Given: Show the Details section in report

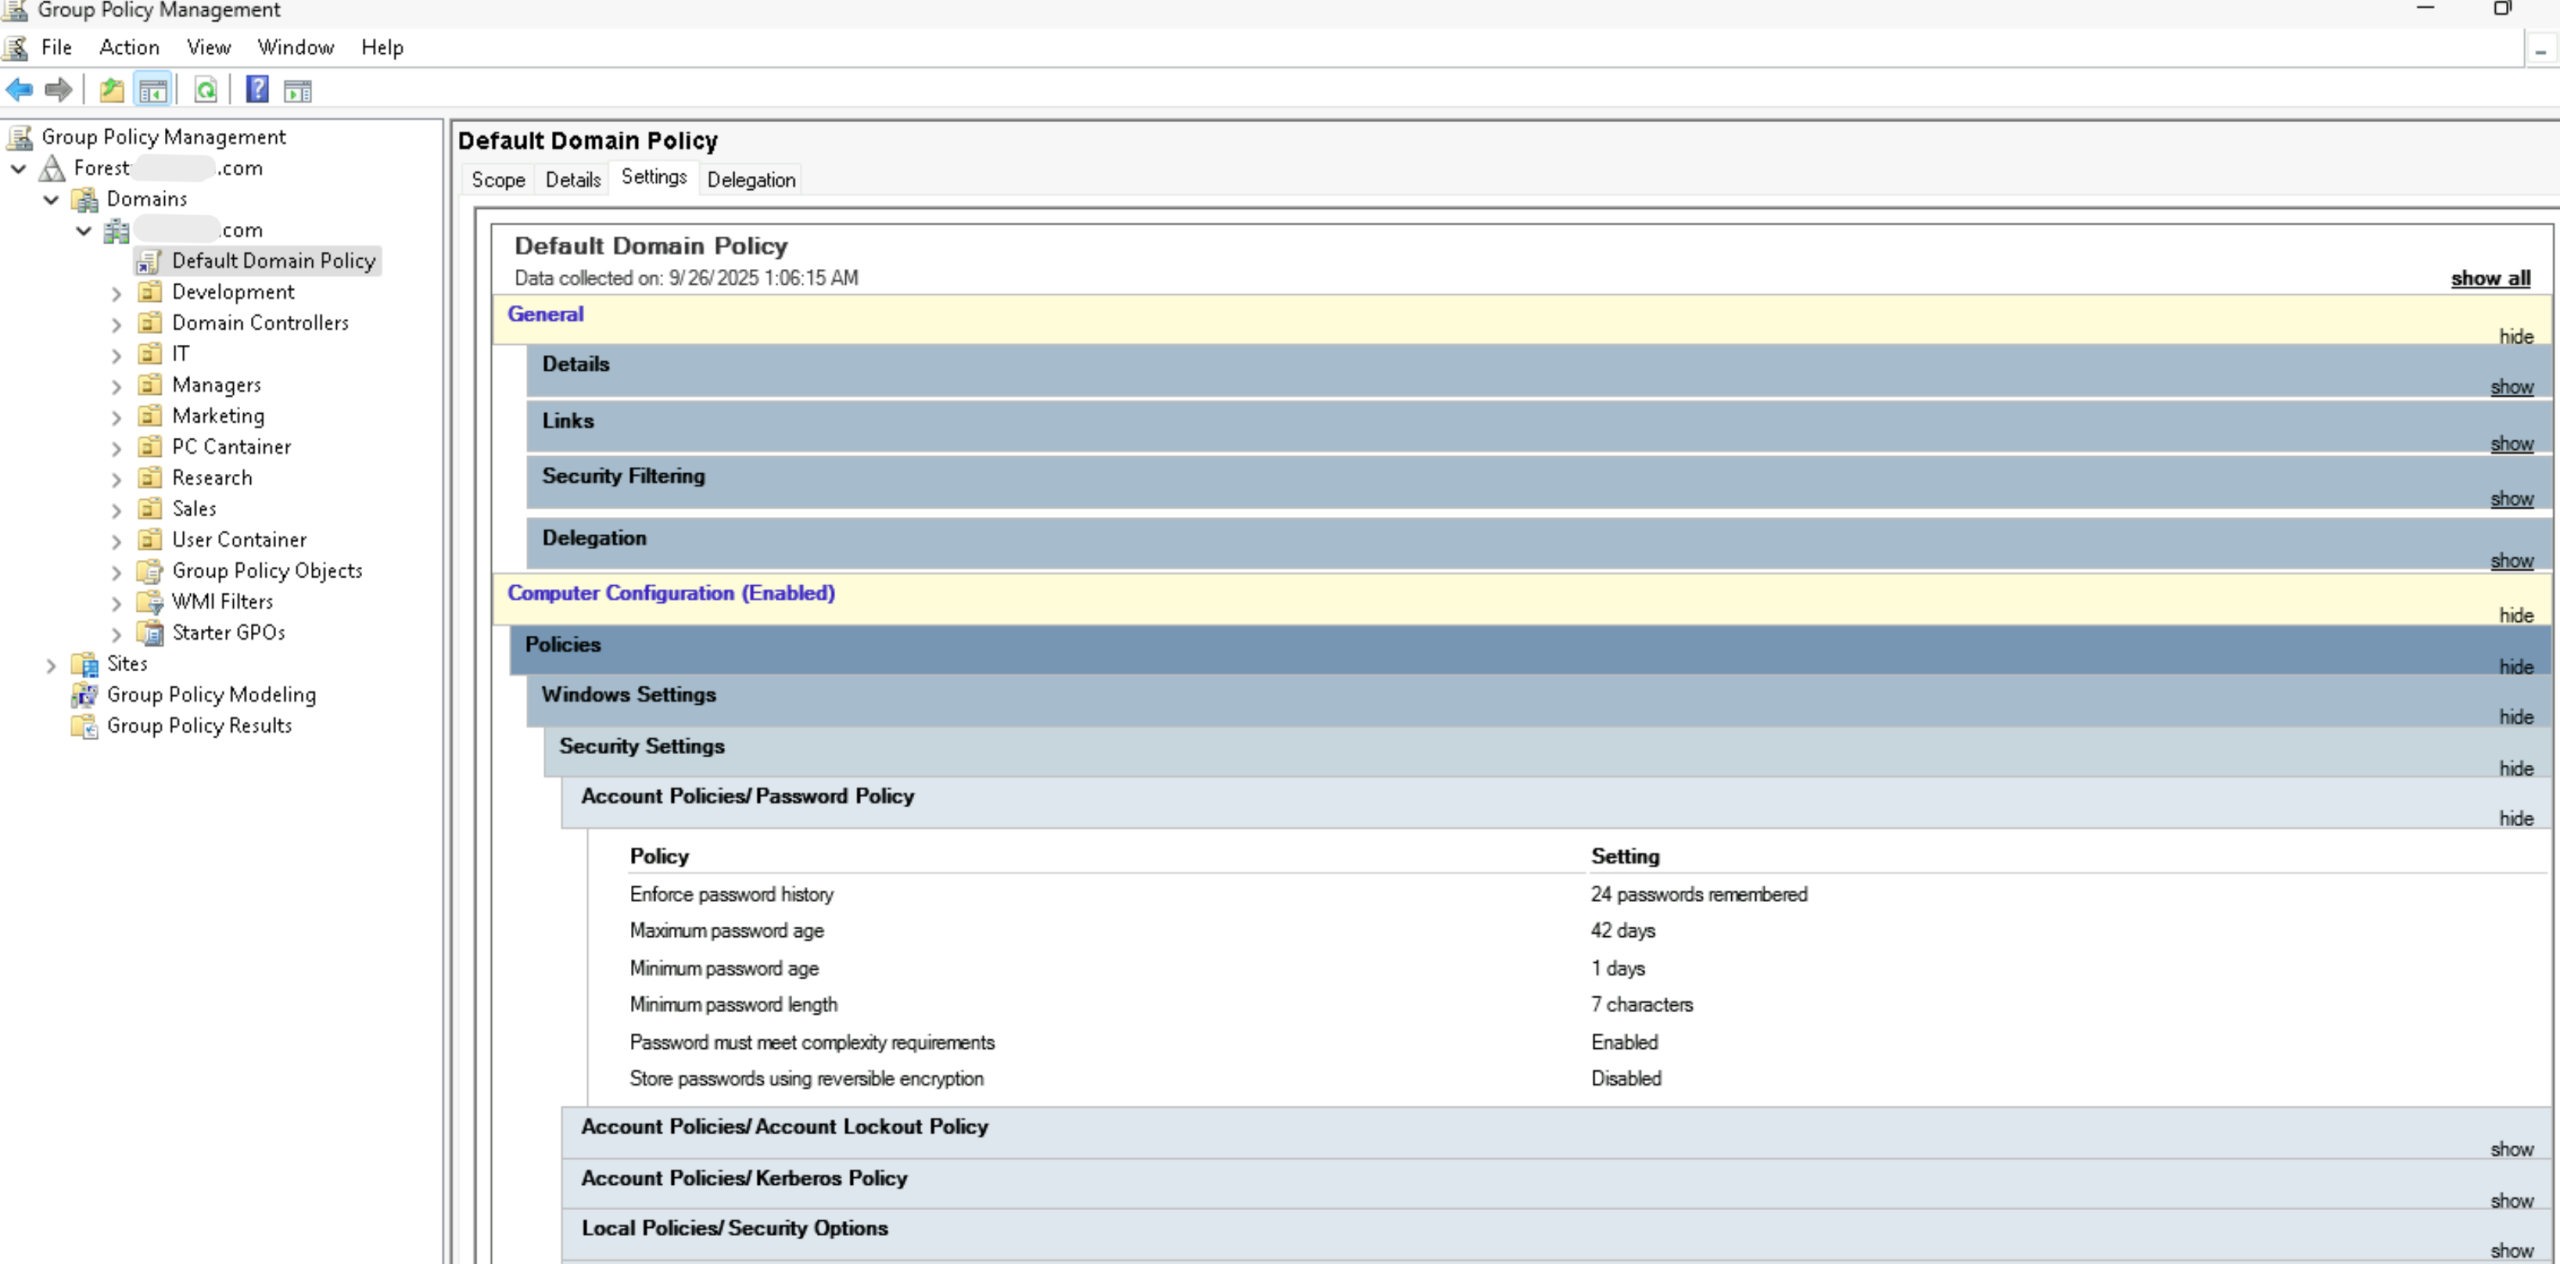Looking at the screenshot, I should point(2511,387).
